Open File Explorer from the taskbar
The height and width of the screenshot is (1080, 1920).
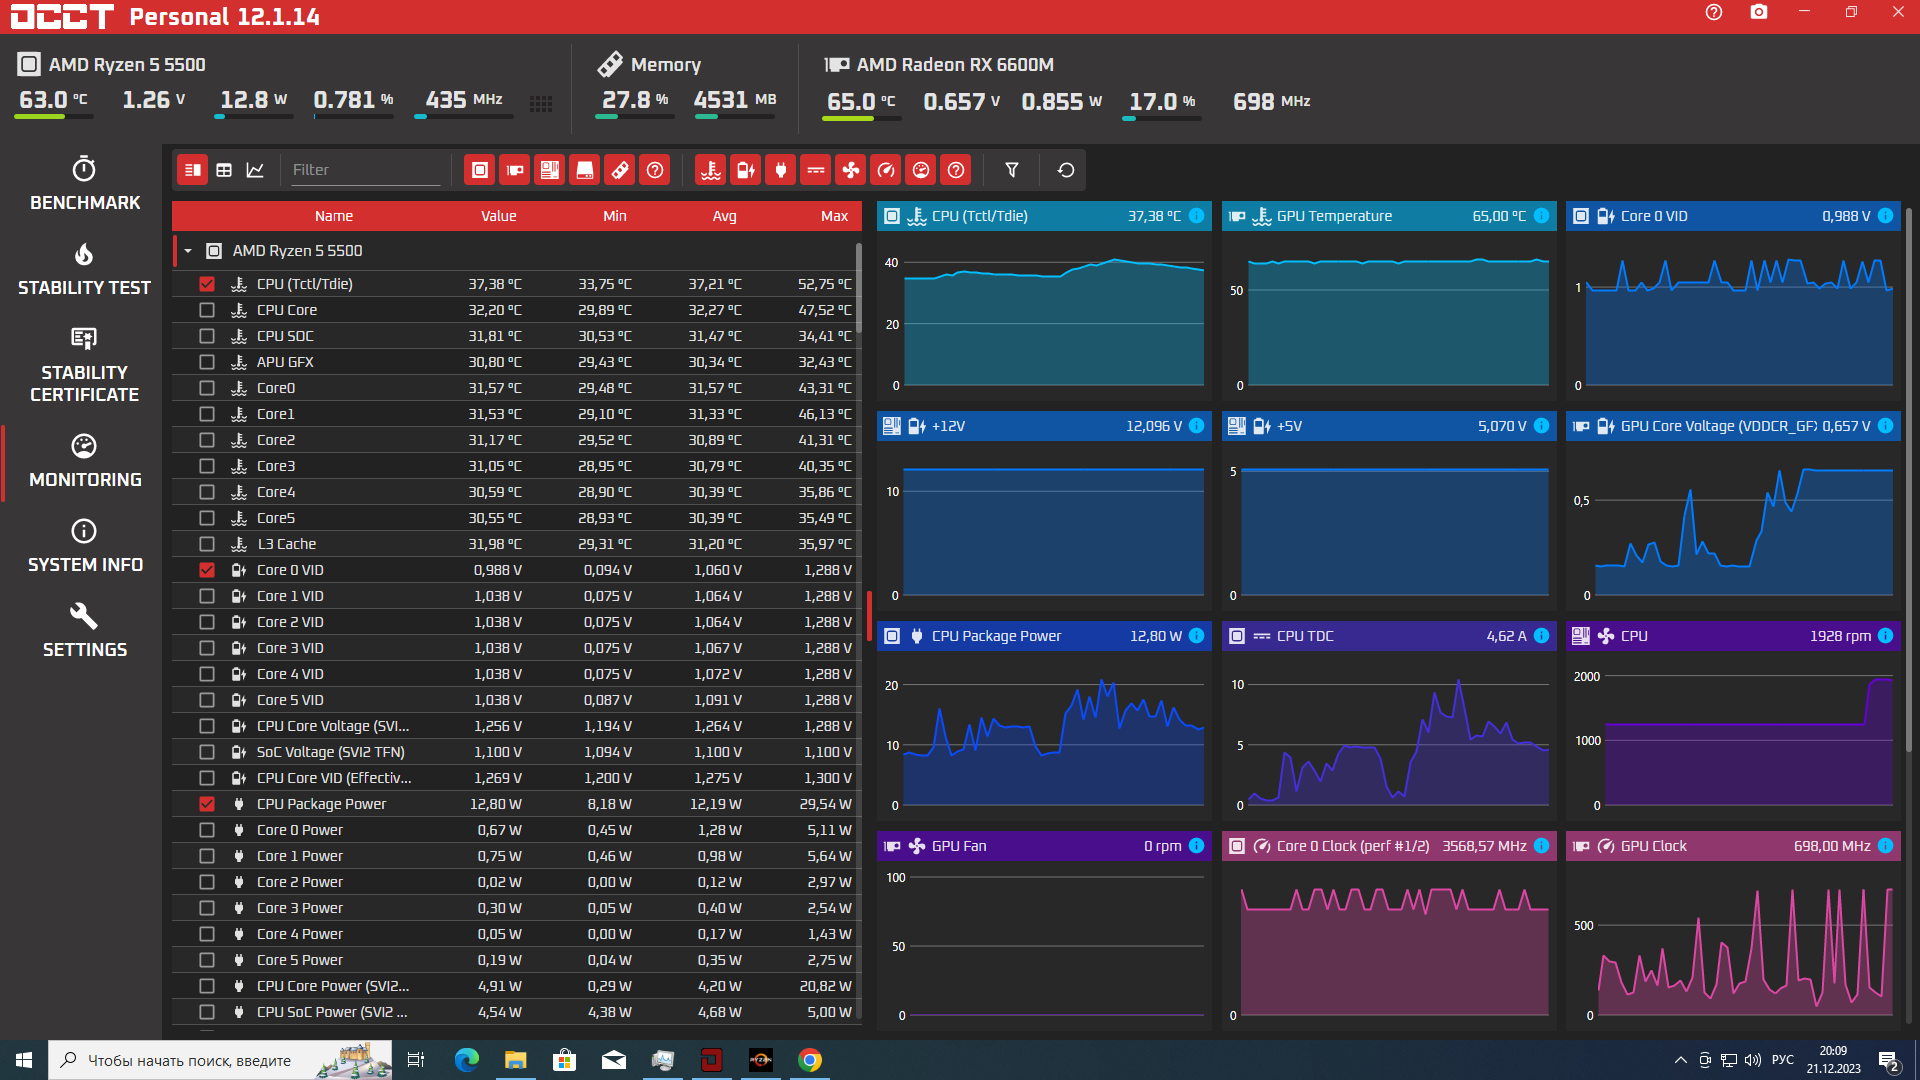point(515,1060)
